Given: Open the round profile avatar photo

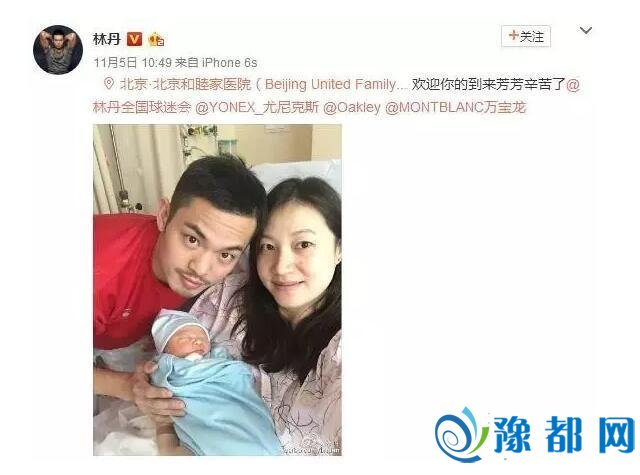Looking at the screenshot, I should click(x=58, y=50).
